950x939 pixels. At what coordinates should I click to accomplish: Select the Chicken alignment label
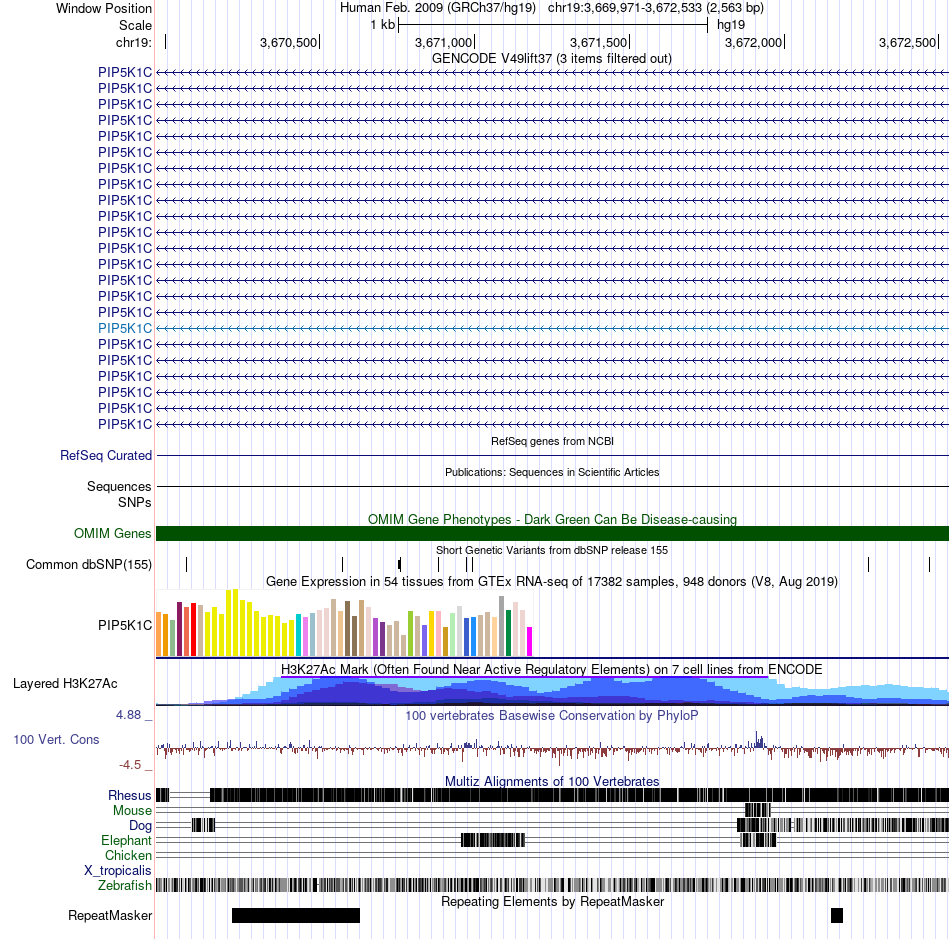coord(128,856)
